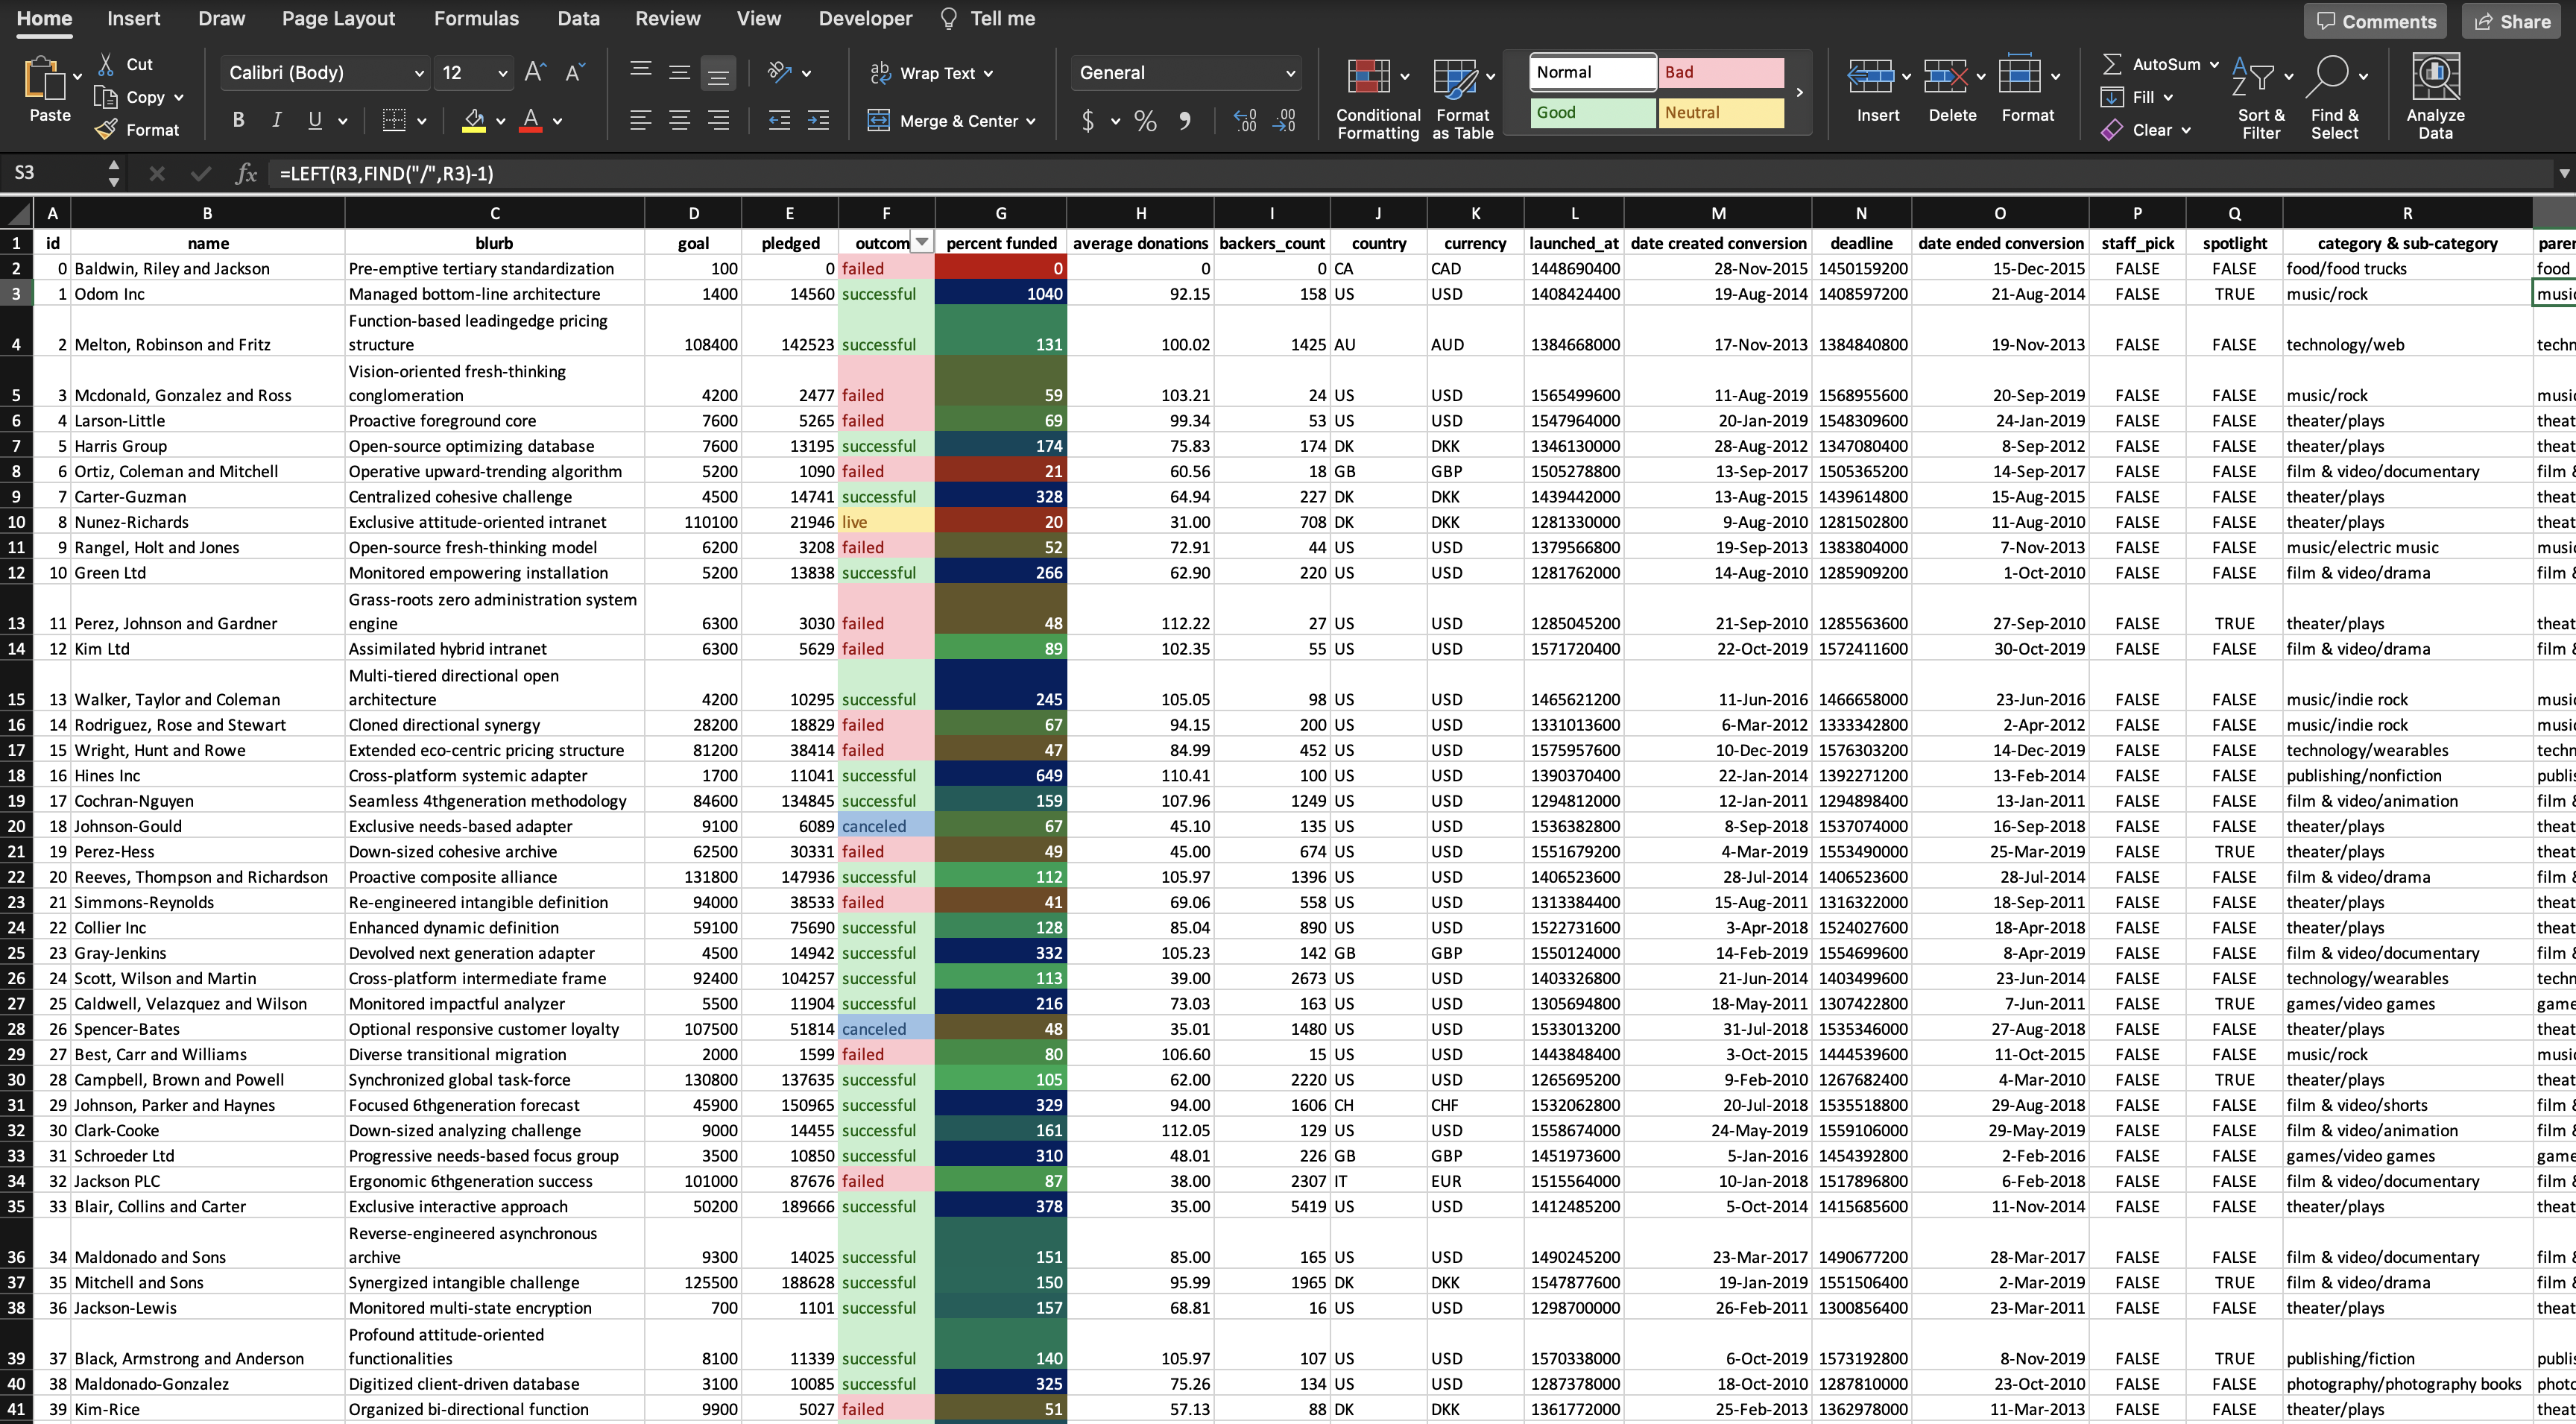Select the Format Painter tool
Screen dimensions: 2576x1424
click(x=139, y=129)
